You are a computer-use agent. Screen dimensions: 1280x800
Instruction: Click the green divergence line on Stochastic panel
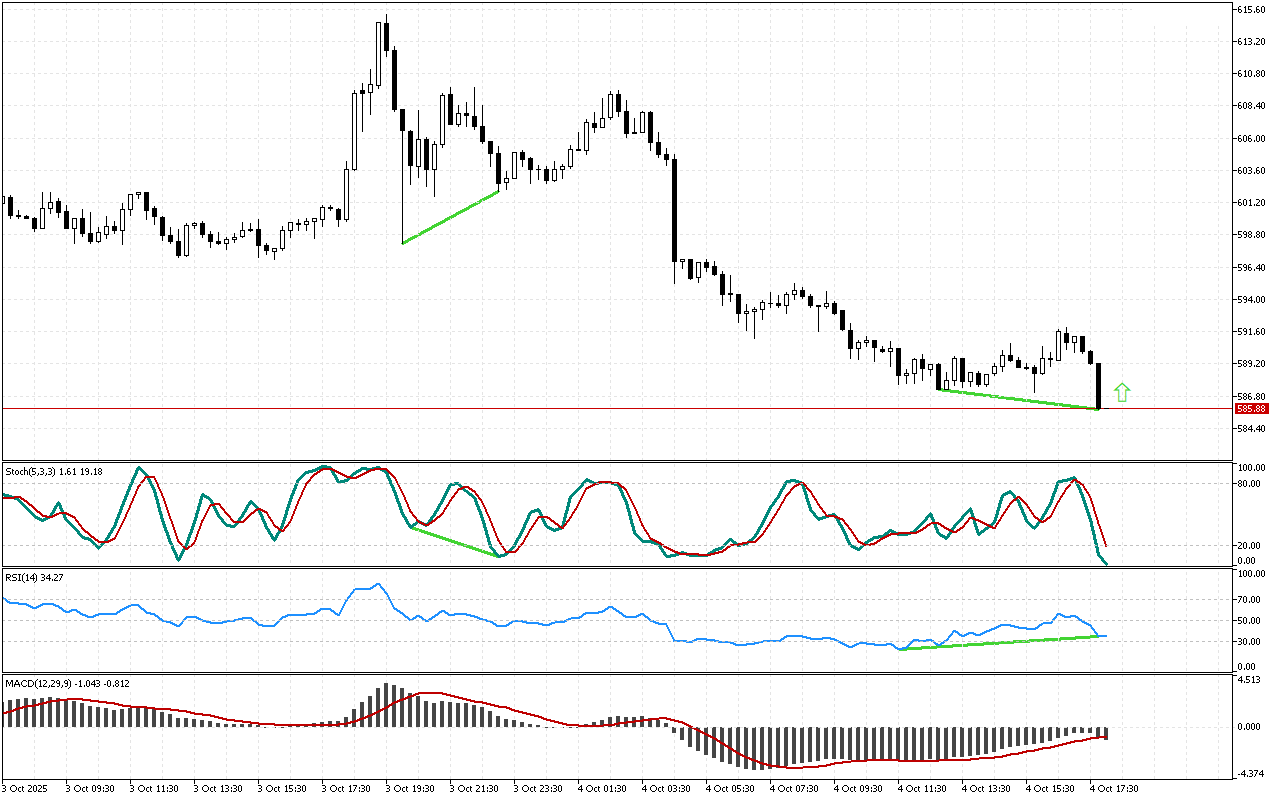455,541
